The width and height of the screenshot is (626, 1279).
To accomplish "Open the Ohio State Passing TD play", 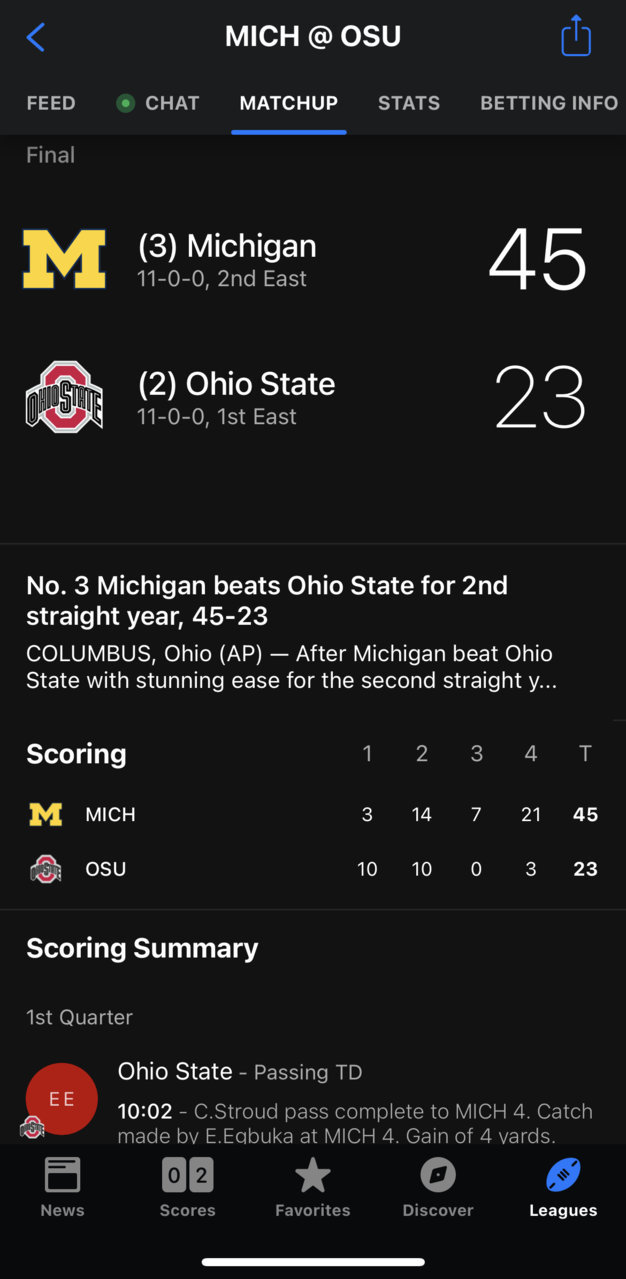I will click(x=313, y=1100).
